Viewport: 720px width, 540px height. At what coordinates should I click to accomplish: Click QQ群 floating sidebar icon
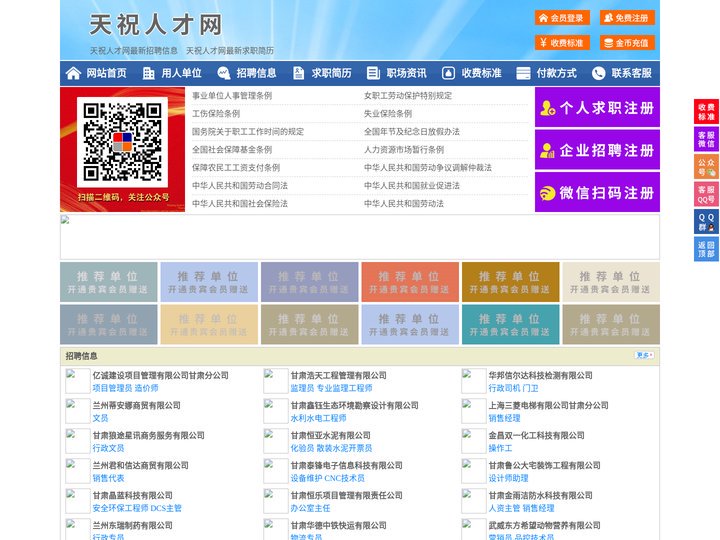[x=706, y=222]
